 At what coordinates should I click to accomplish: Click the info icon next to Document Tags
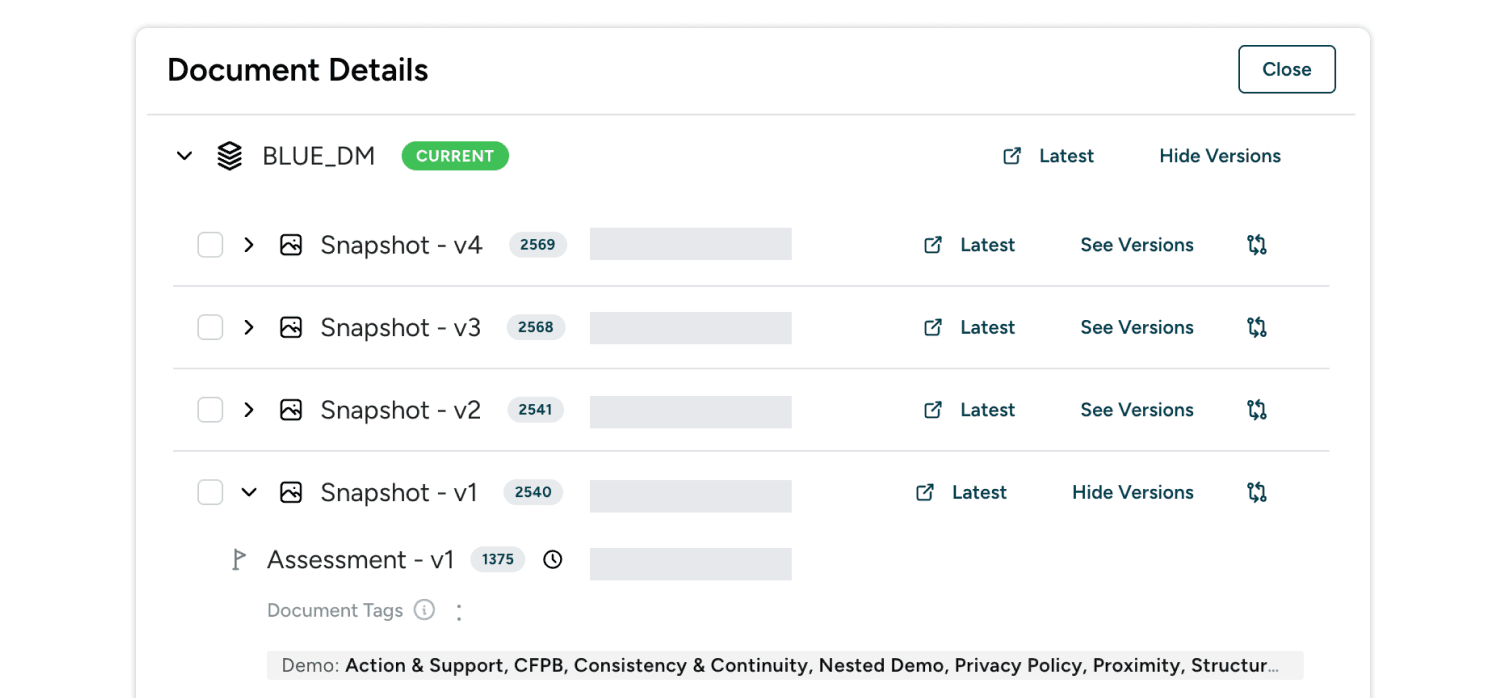(425, 610)
